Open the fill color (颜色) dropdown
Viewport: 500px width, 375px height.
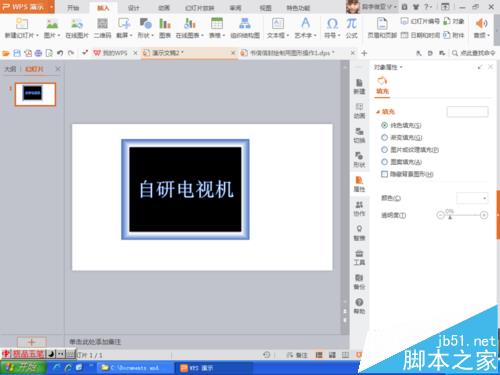472,198
